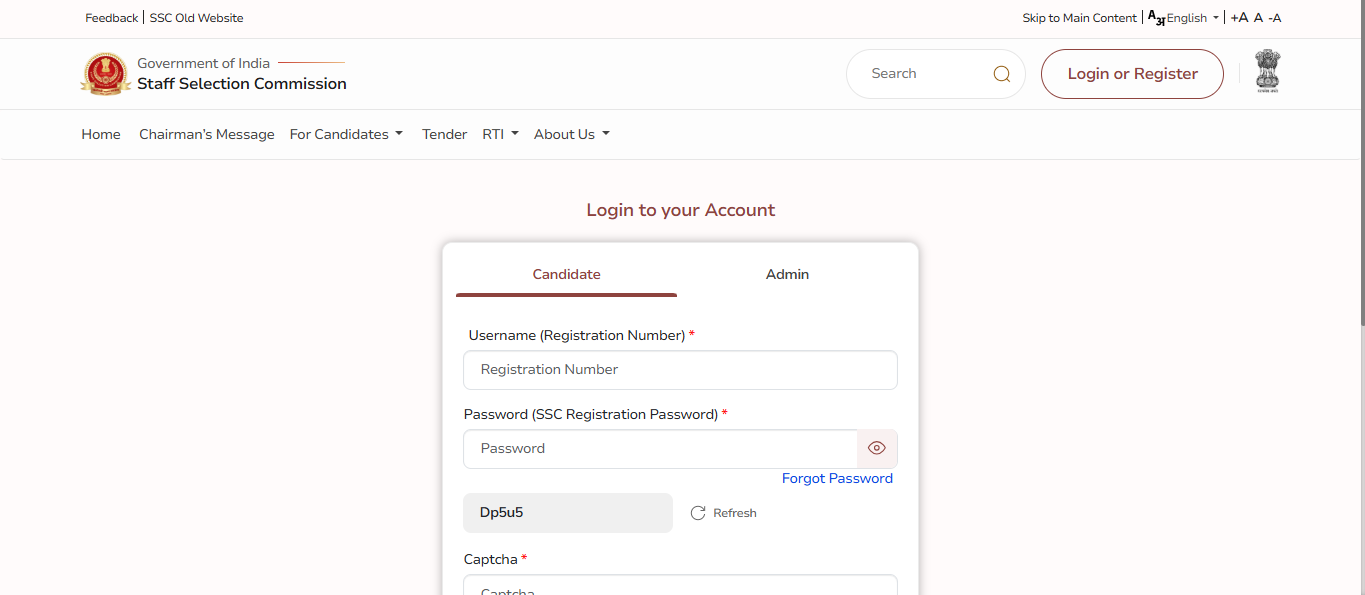1365x595 pixels.
Task: Select the Candidate tab
Action: point(566,274)
